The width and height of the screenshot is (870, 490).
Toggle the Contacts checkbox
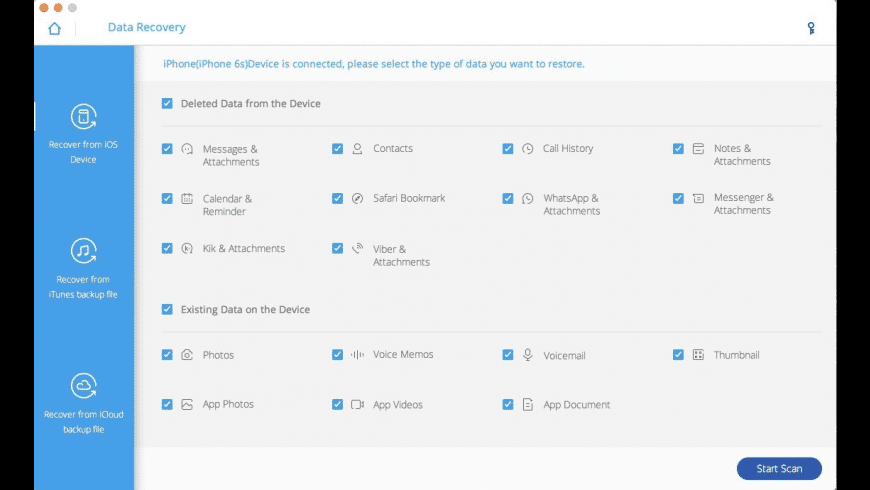(338, 149)
